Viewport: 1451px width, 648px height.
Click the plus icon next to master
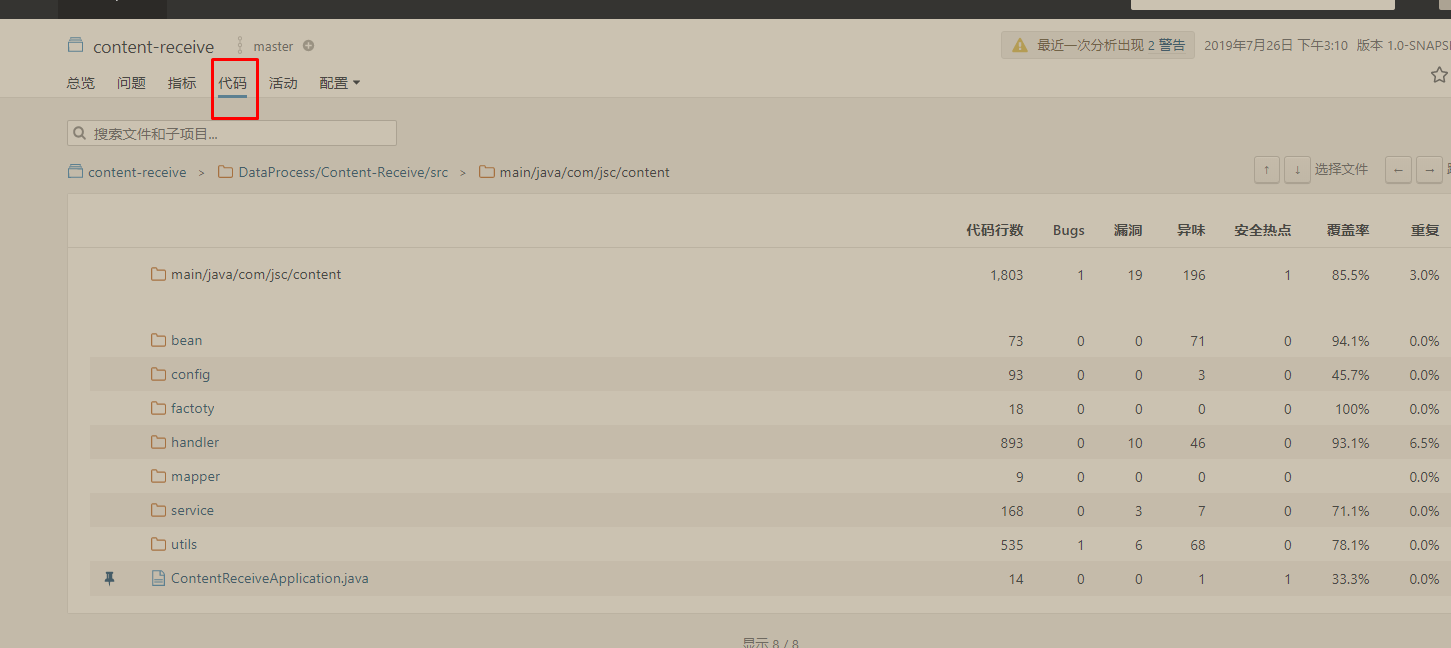click(x=308, y=46)
